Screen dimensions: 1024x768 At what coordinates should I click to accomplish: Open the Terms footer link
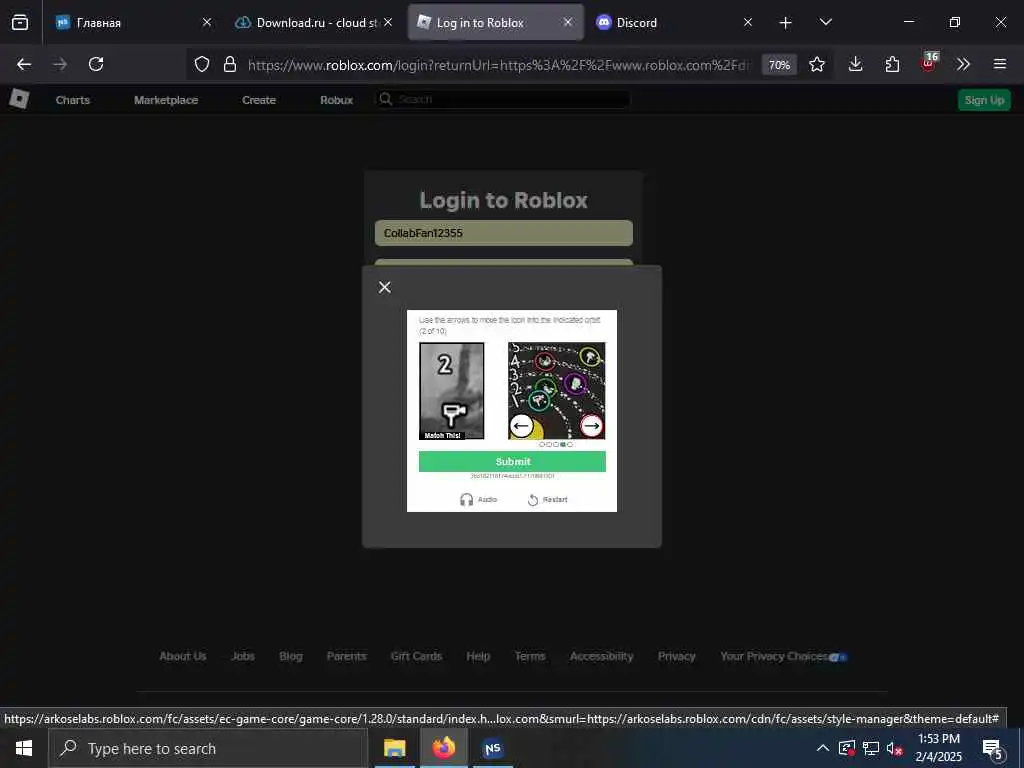click(x=530, y=656)
